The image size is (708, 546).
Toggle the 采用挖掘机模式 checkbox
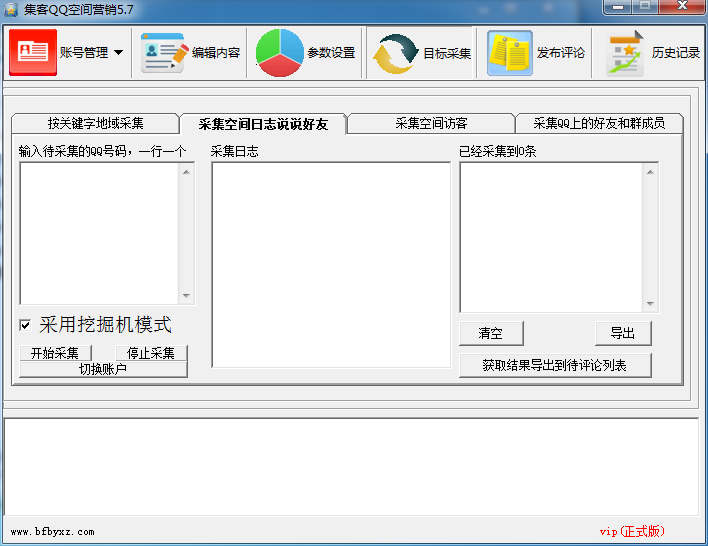tap(25, 325)
